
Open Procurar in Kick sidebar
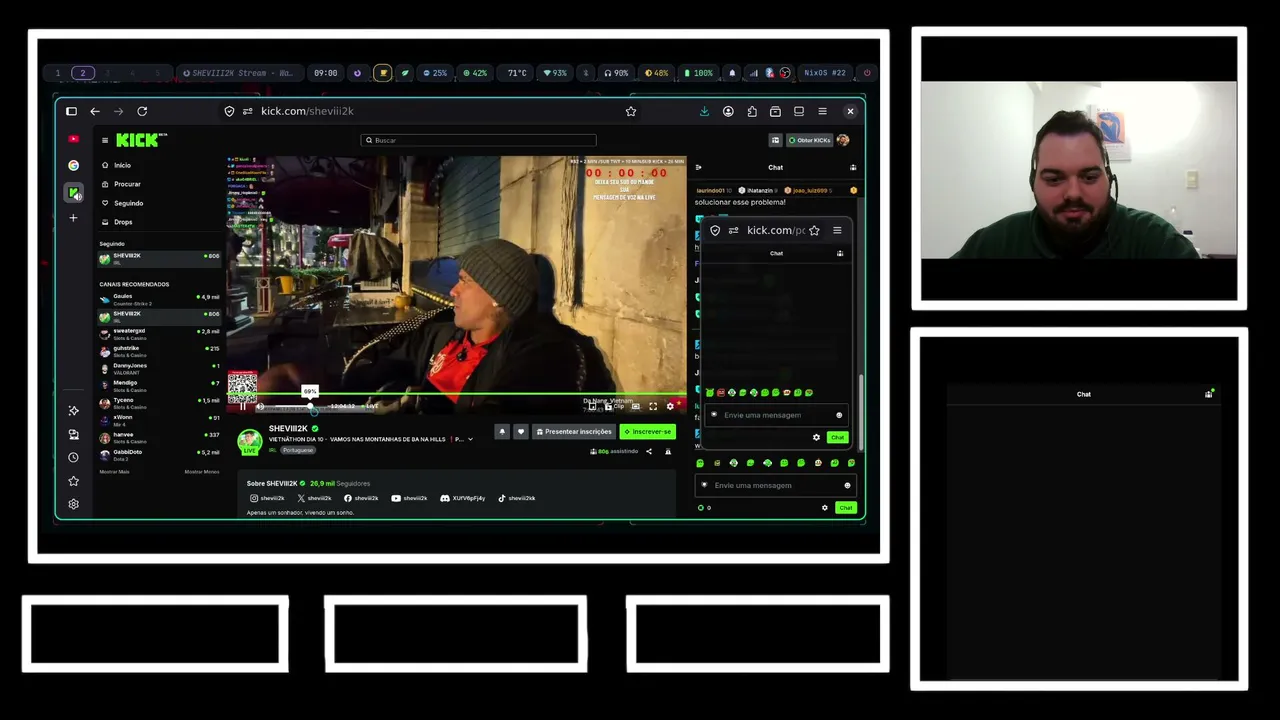point(121,184)
